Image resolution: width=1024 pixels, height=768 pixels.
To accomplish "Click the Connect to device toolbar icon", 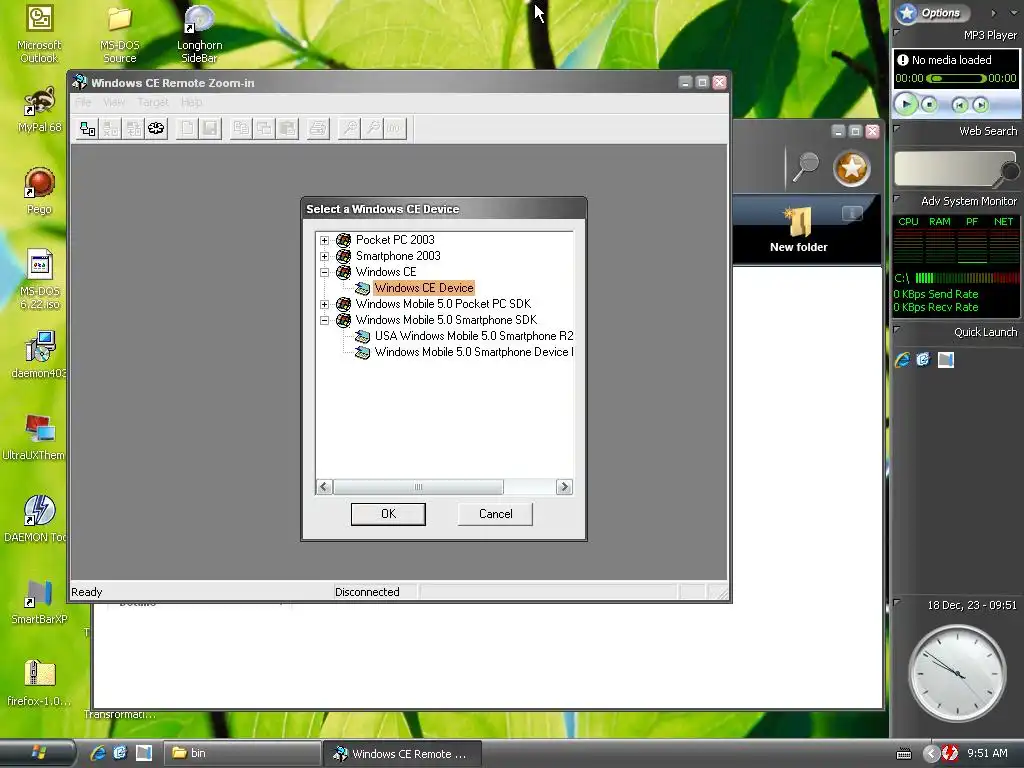I will [x=88, y=129].
